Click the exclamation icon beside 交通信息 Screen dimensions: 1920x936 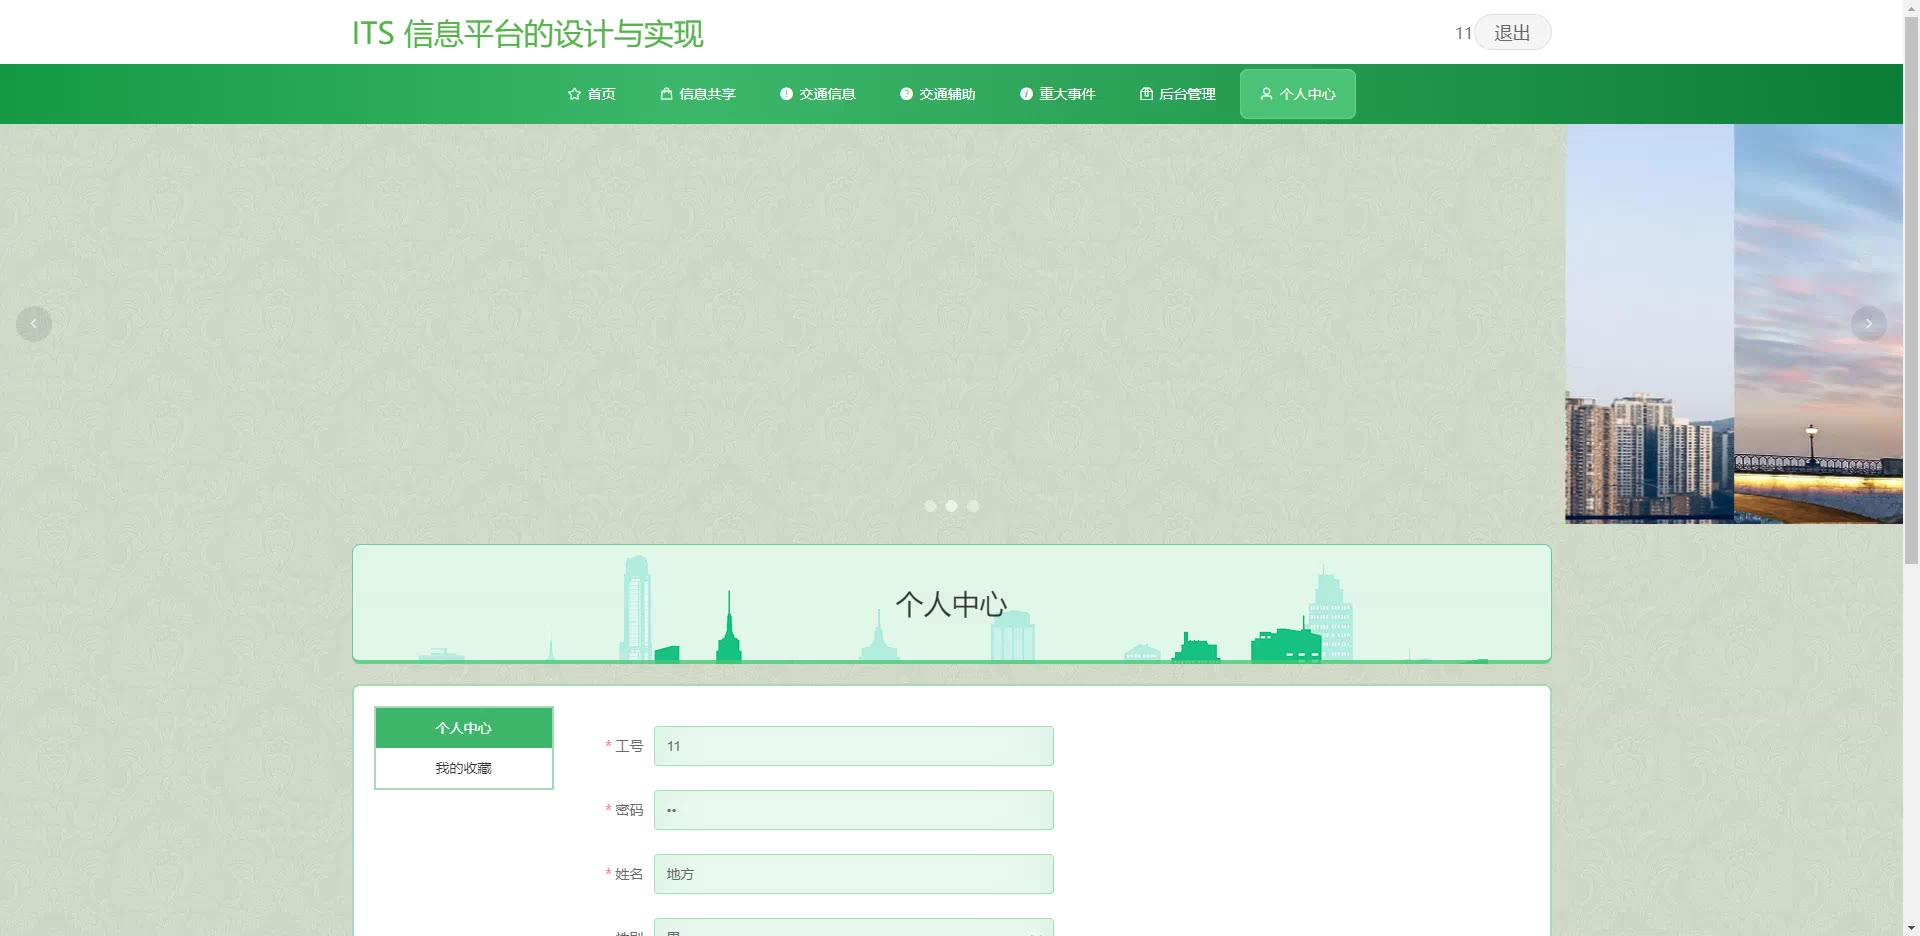pos(786,94)
